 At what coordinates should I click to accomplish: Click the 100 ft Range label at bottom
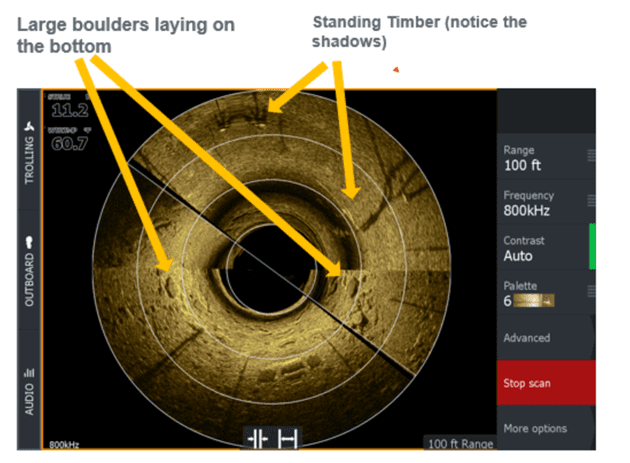pyautogui.click(x=460, y=443)
